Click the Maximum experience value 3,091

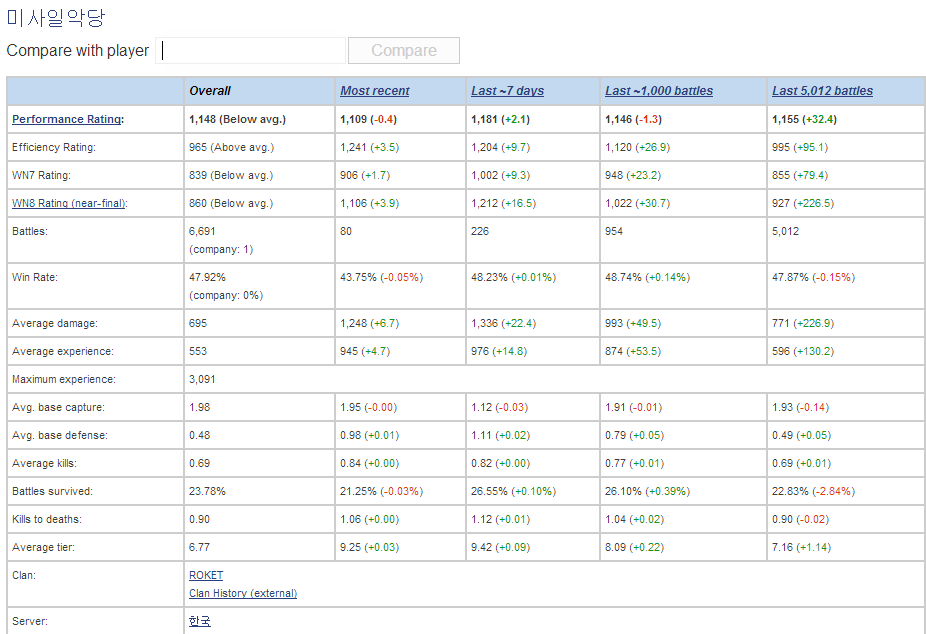pos(202,379)
